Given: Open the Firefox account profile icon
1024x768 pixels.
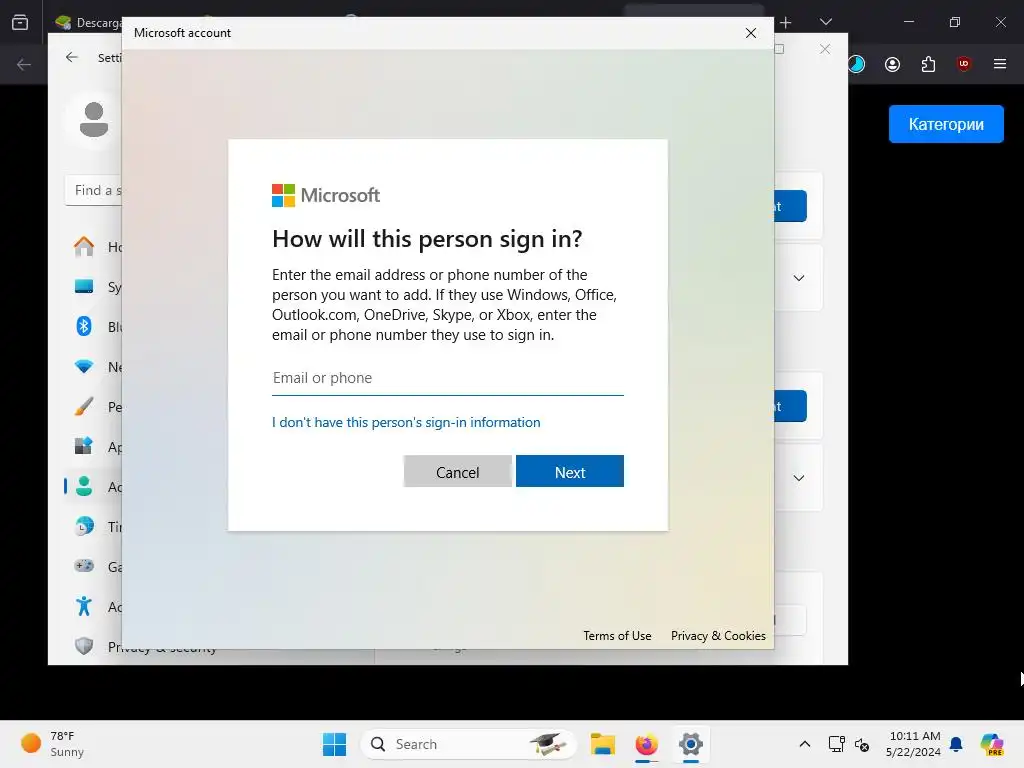Looking at the screenshot, I should [892, 64].
